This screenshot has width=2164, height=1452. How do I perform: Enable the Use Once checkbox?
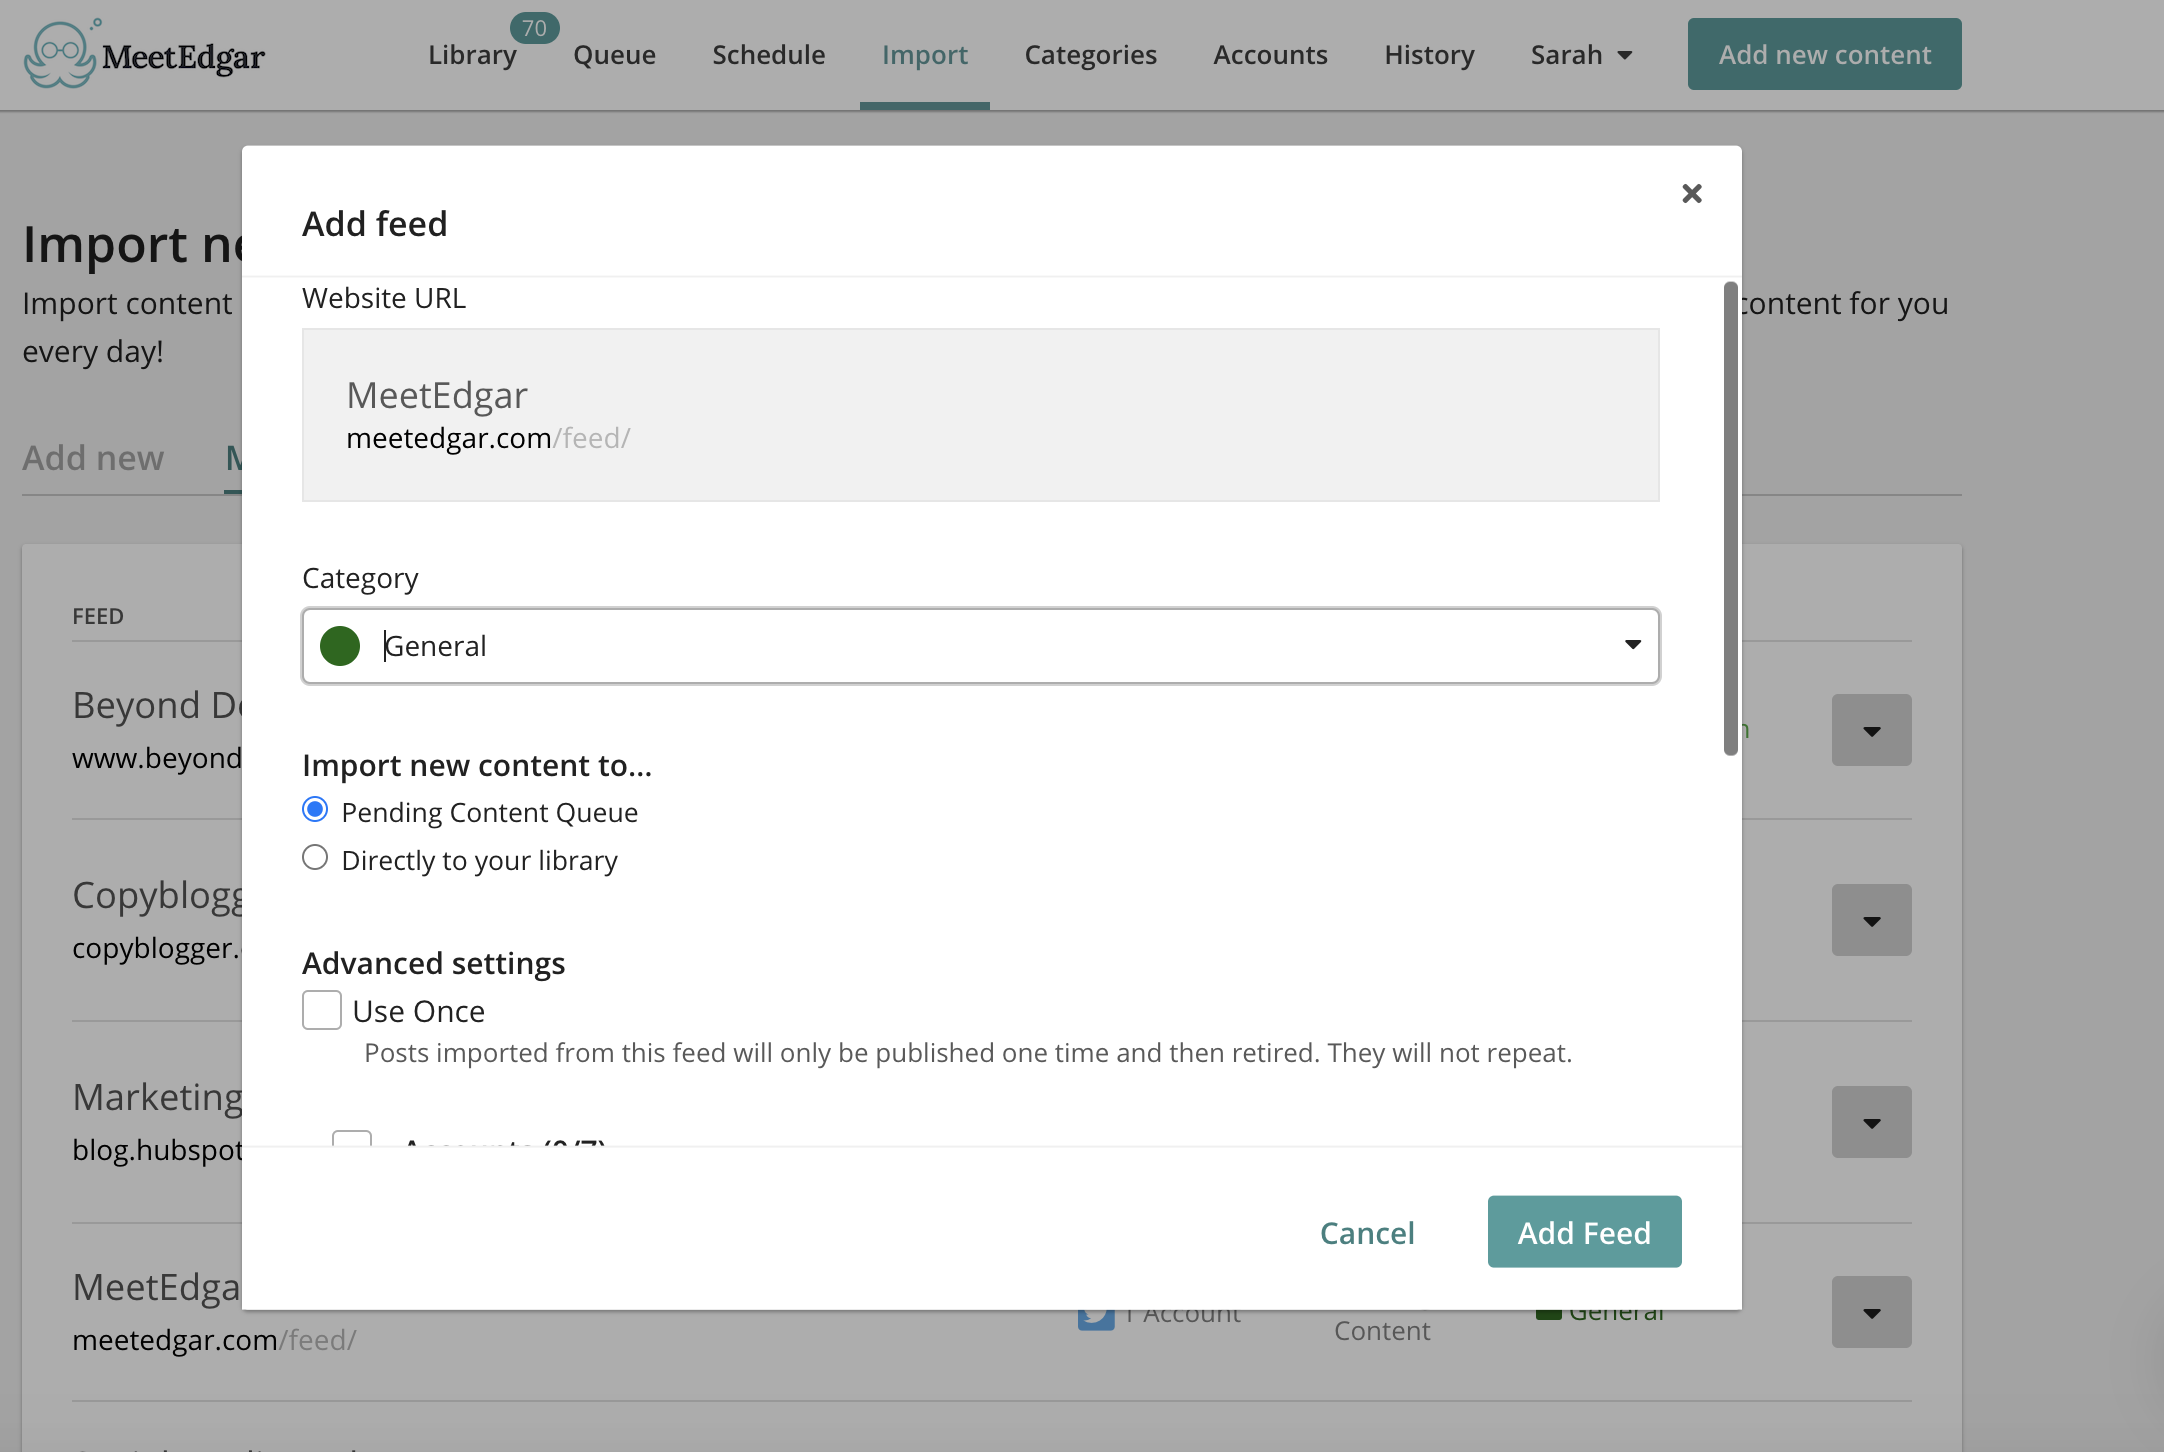322,1010
